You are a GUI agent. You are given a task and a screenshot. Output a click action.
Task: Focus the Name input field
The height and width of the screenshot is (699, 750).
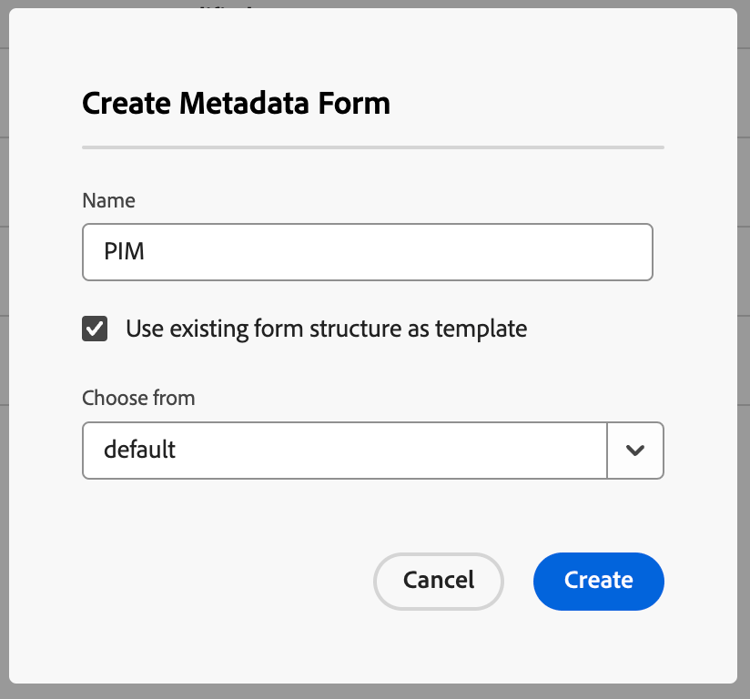367,251
